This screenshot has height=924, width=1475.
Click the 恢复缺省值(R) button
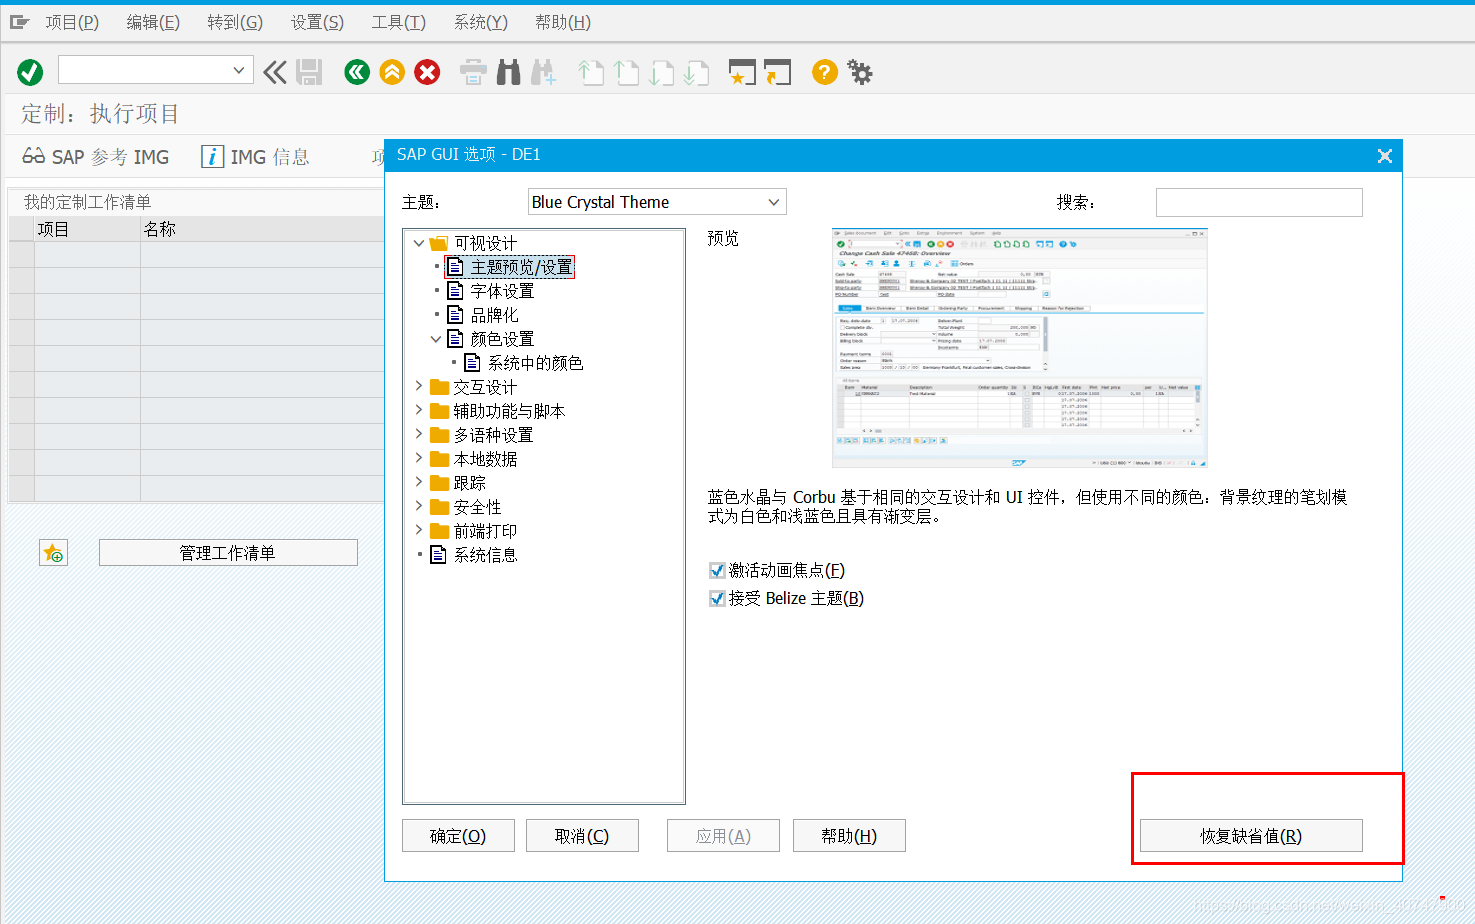(x=1251, y=836)
